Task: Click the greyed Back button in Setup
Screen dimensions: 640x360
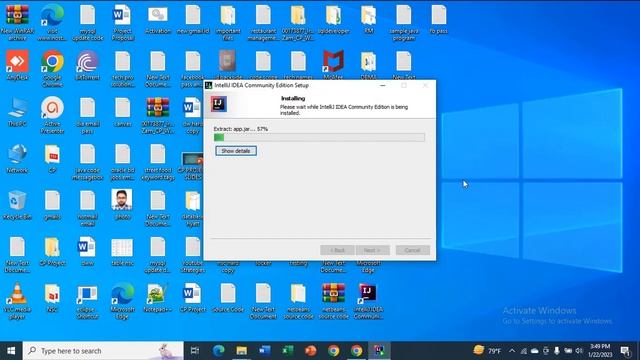Action: coord(337,250)
